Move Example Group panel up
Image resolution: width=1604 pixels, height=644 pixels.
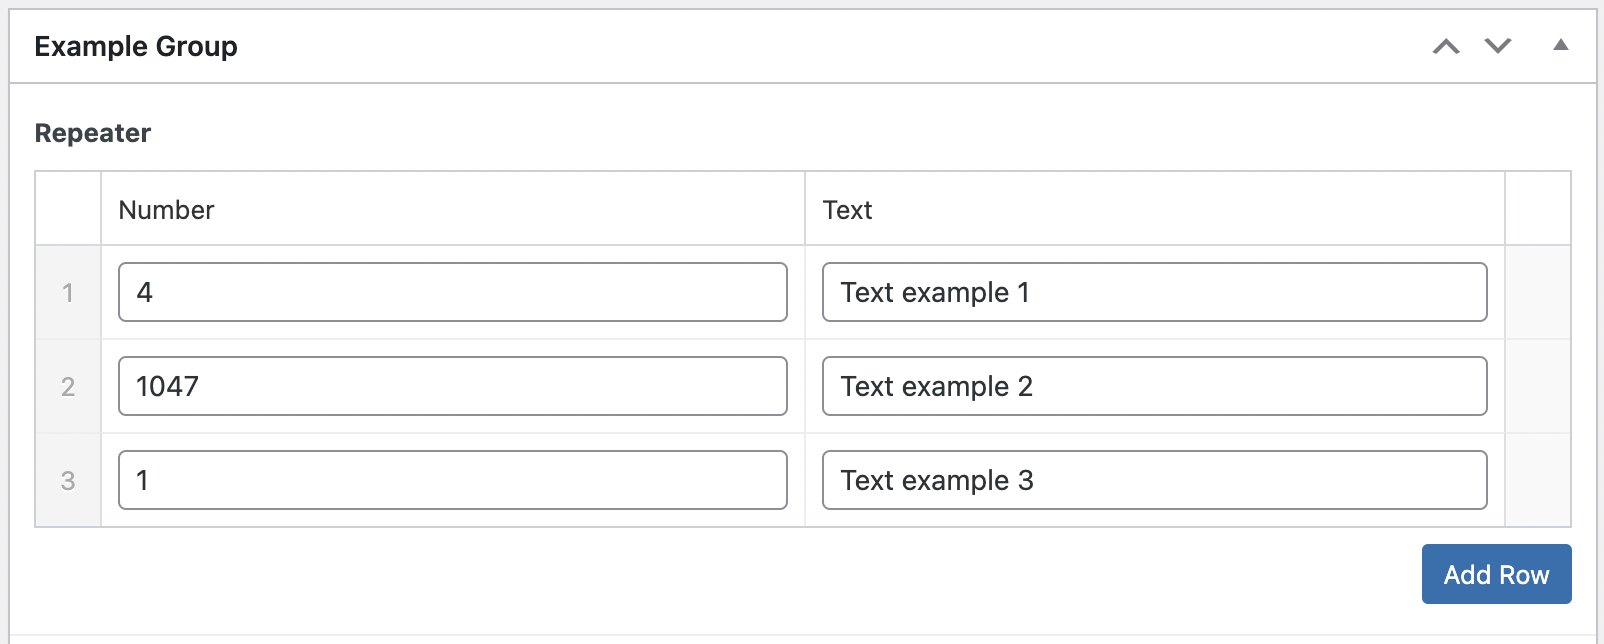pos(1446,46)
